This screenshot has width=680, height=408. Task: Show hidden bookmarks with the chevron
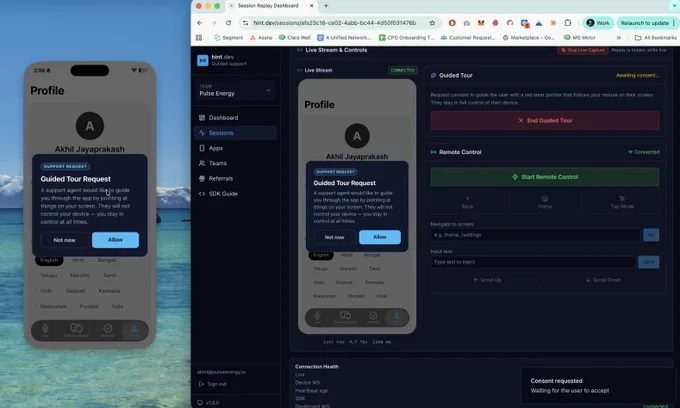tap(619, 38)
